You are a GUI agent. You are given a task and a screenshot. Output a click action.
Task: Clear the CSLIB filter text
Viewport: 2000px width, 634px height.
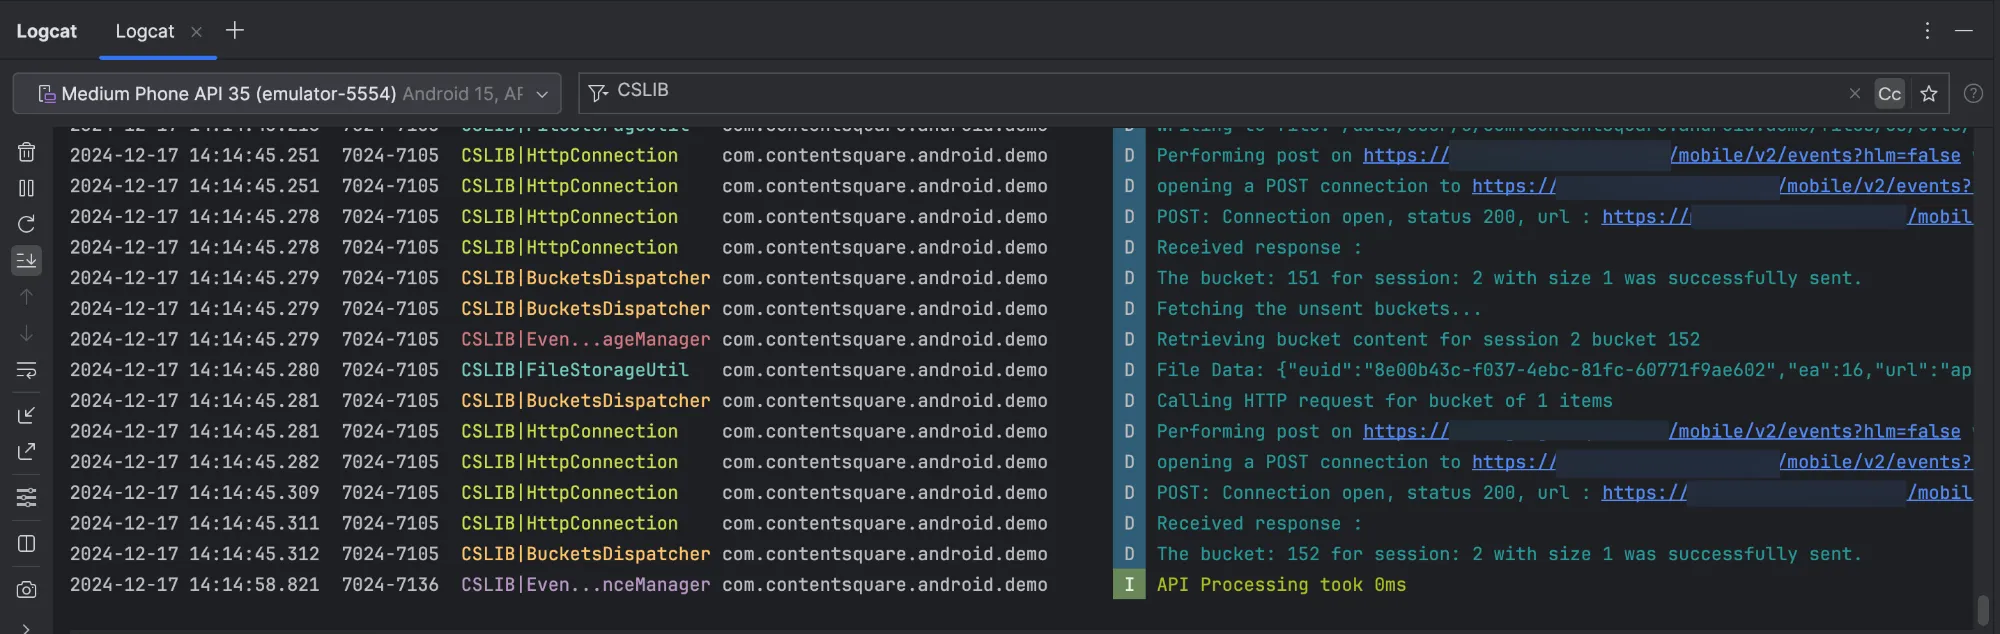(x=1855, y=94)
